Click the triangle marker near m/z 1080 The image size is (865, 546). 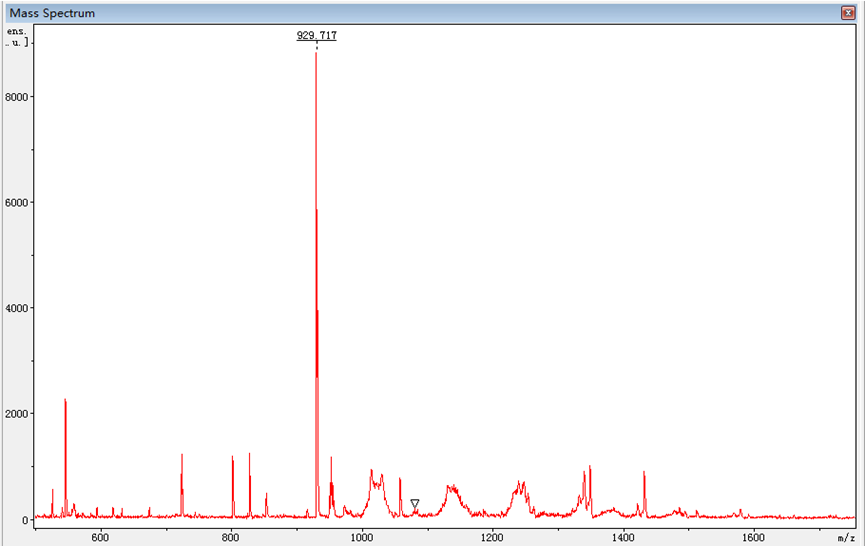pos(415,504)
